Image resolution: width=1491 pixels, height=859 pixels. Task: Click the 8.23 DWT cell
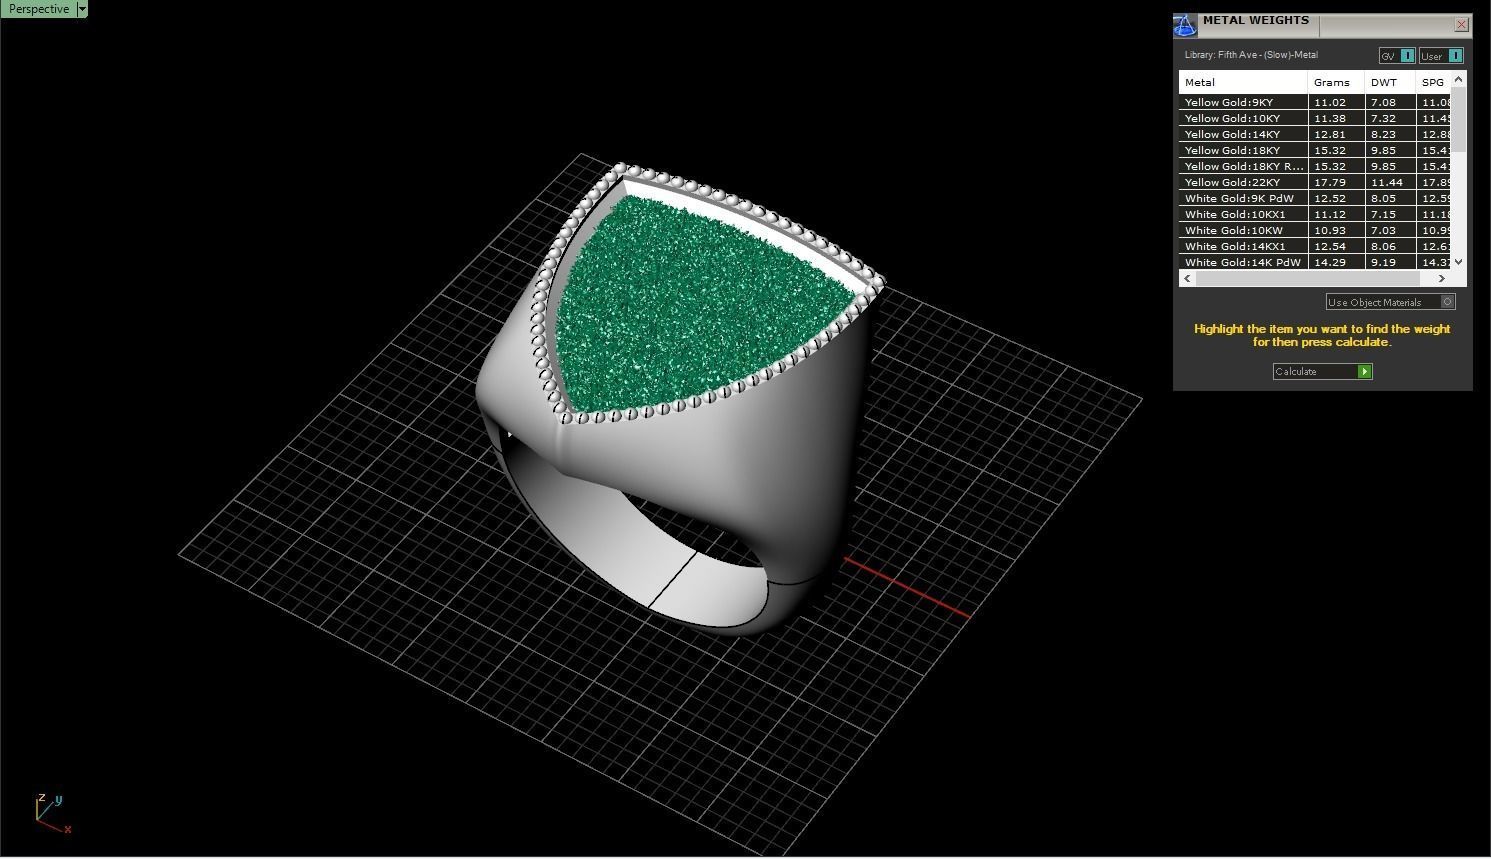1390,134
